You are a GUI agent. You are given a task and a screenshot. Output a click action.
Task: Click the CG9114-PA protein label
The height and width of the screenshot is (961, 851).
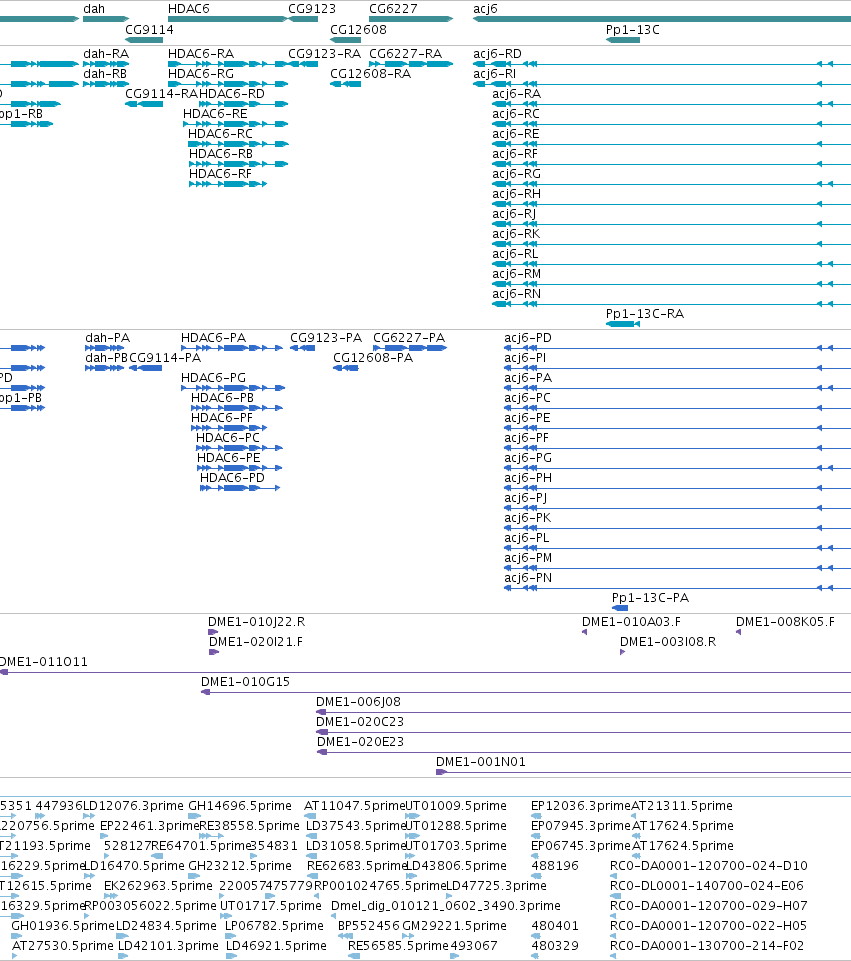[165, 357]
